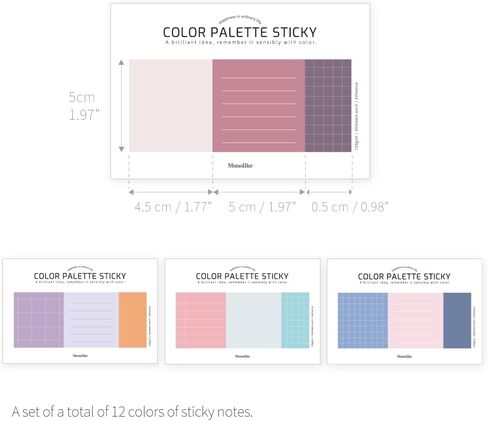The height and width of the screenshot is (421, 488).
Task: Click the 0.5 cm / 0.98" width label
Action: tap(350, 207)
